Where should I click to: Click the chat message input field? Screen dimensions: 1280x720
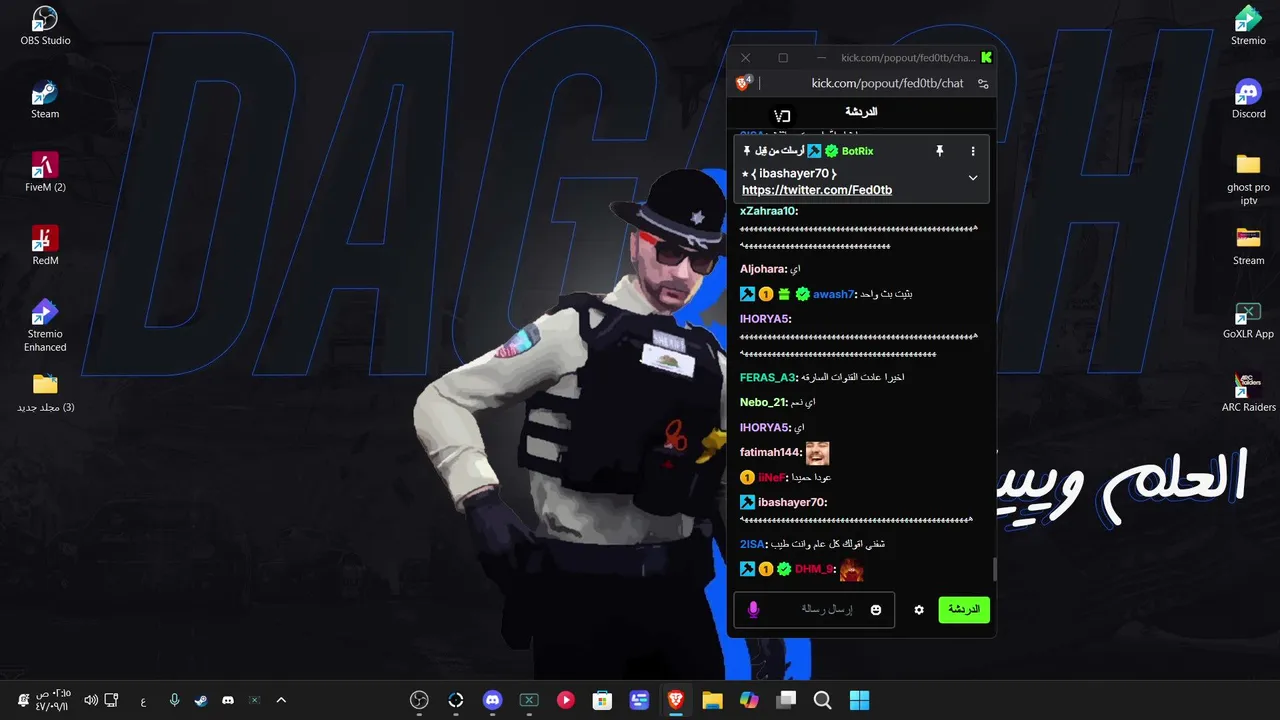tap(812, 609)
